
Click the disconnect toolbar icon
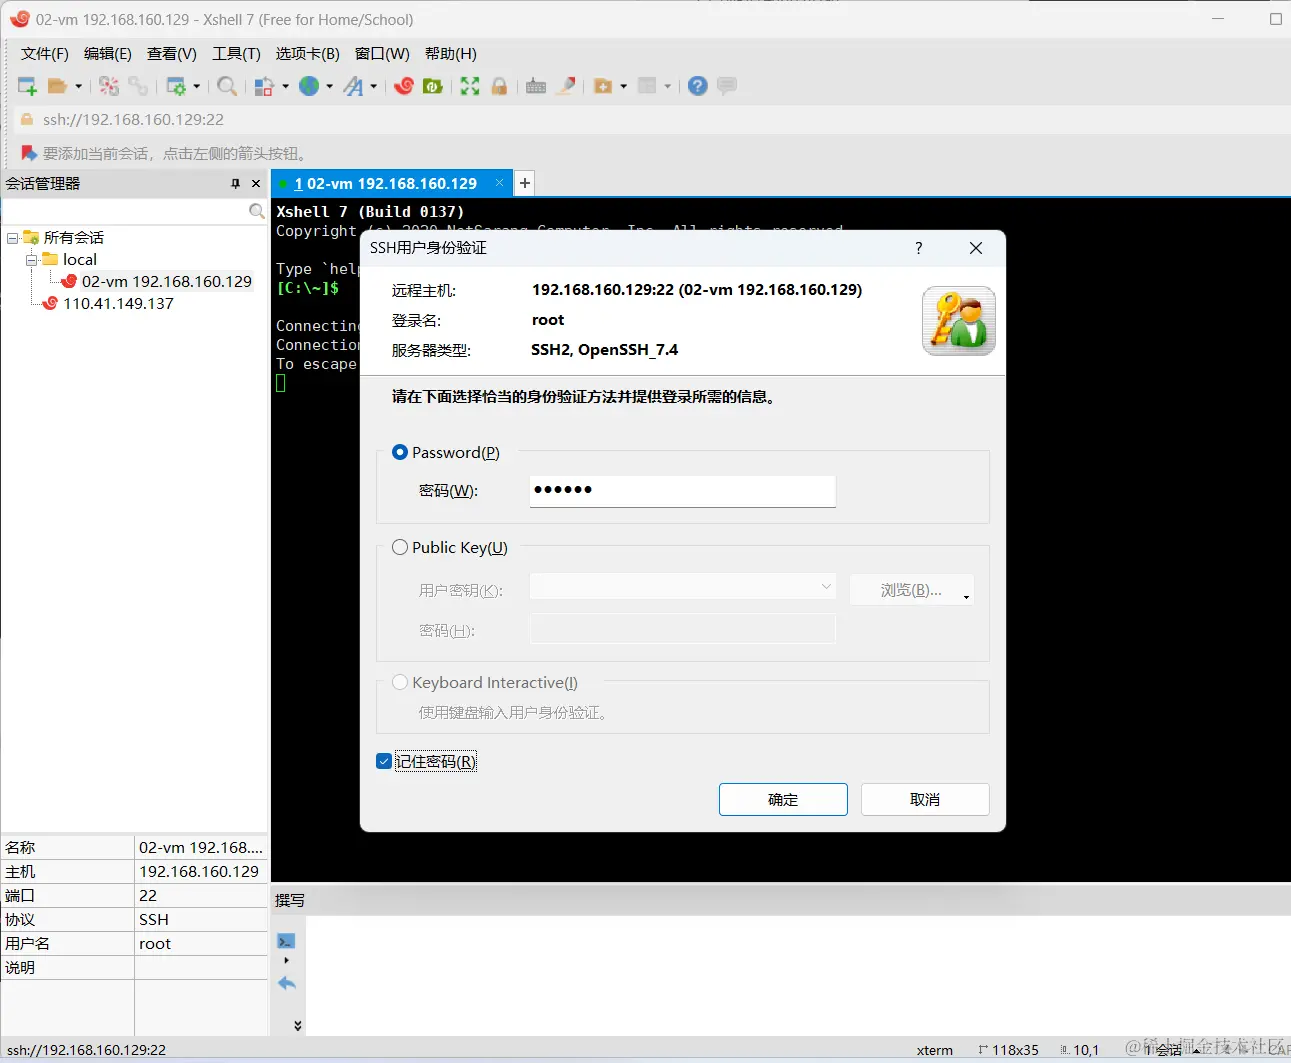pyautogui.click(x=109, y=86)
